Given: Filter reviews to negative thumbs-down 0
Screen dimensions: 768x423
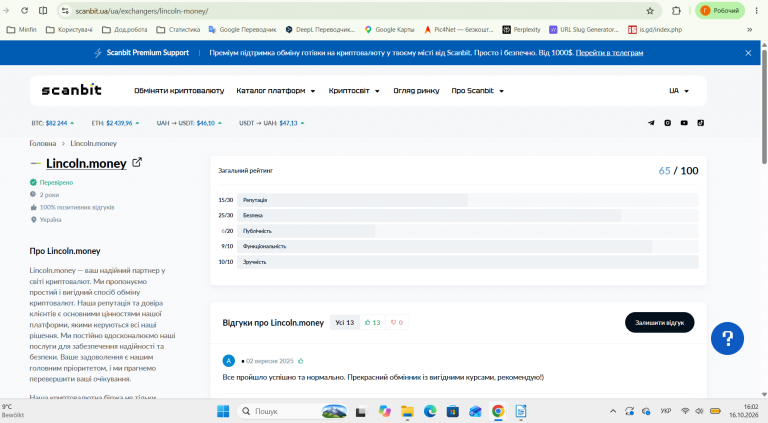Looking at the screenshot, I should click(397, 323).
